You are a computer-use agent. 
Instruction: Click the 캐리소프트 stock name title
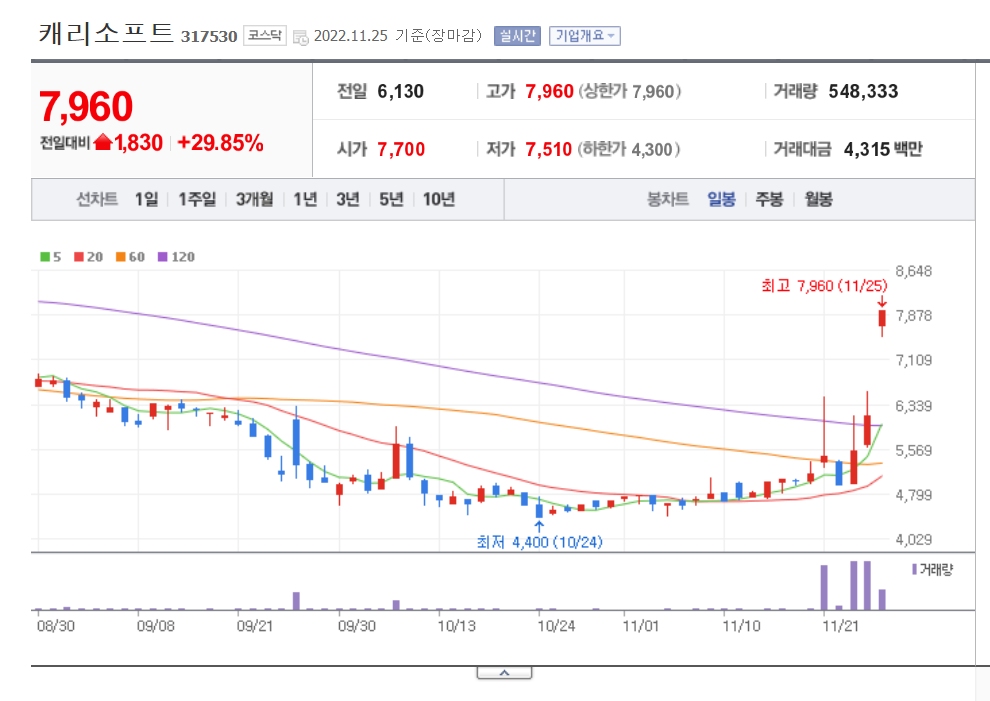tap(106, 33)
